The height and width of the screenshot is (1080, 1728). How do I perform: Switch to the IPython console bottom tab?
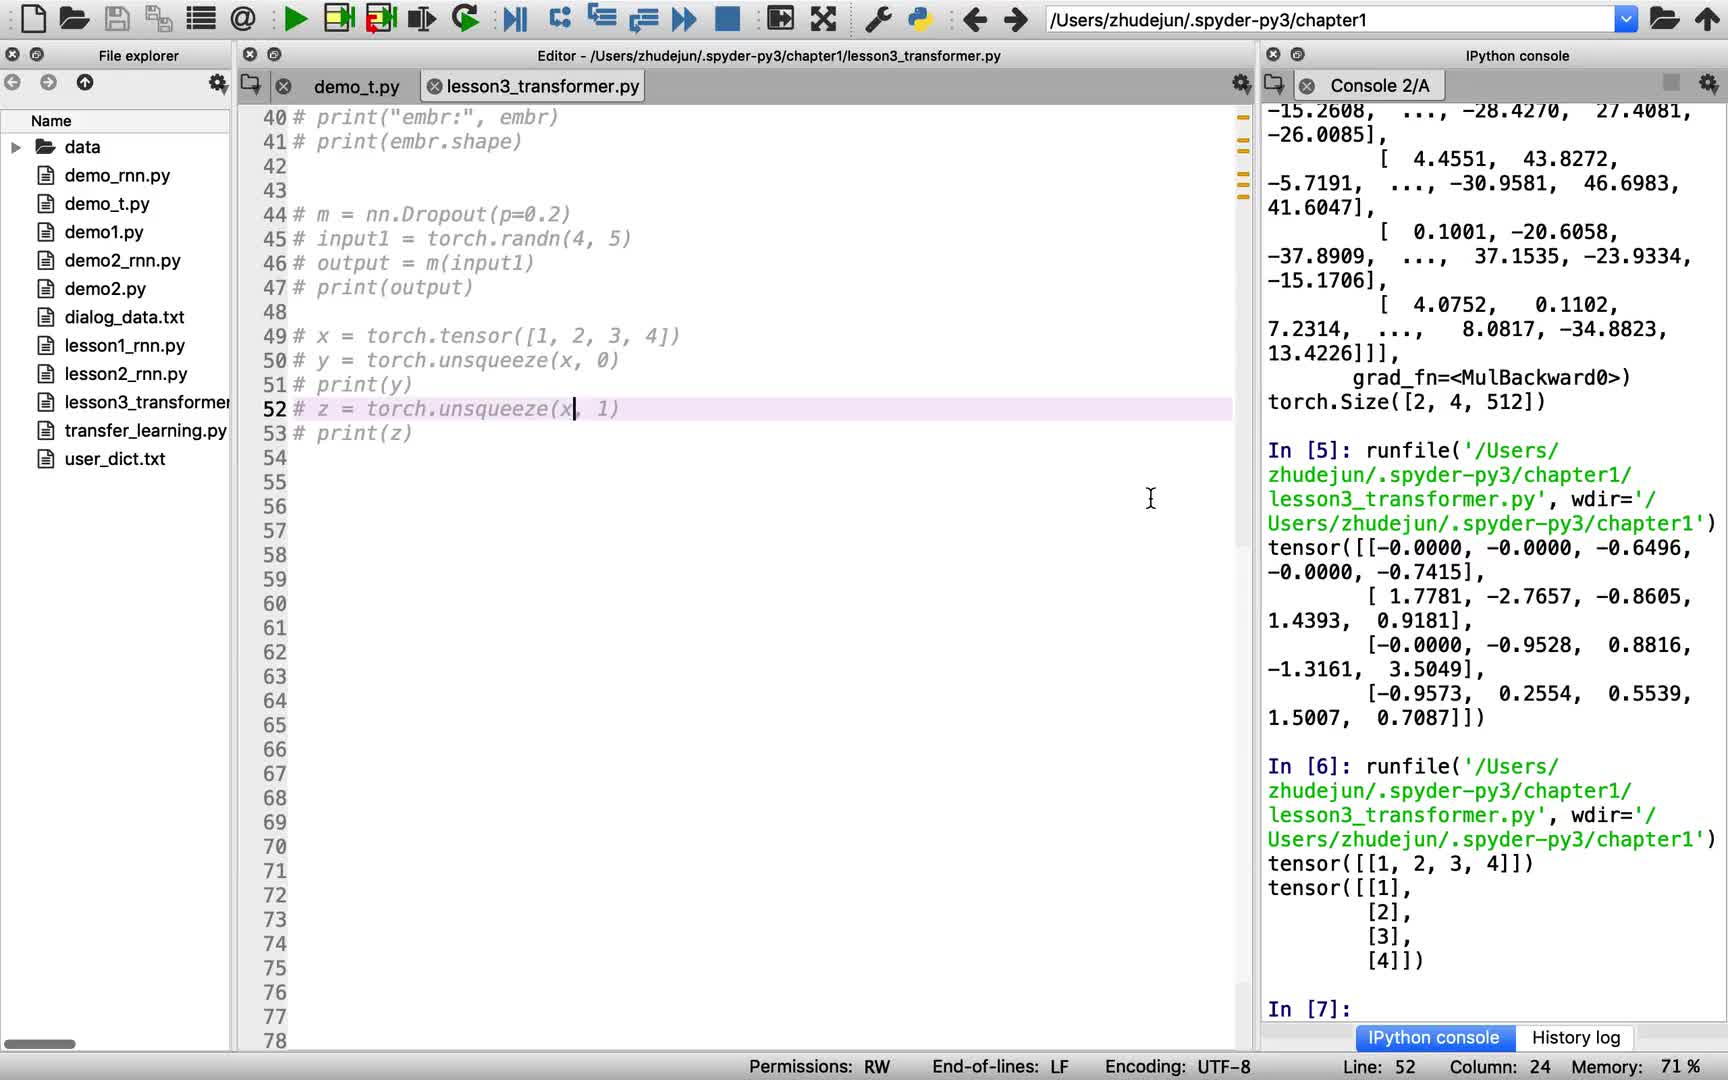pyautogui.click(x=1434, y=1038)
